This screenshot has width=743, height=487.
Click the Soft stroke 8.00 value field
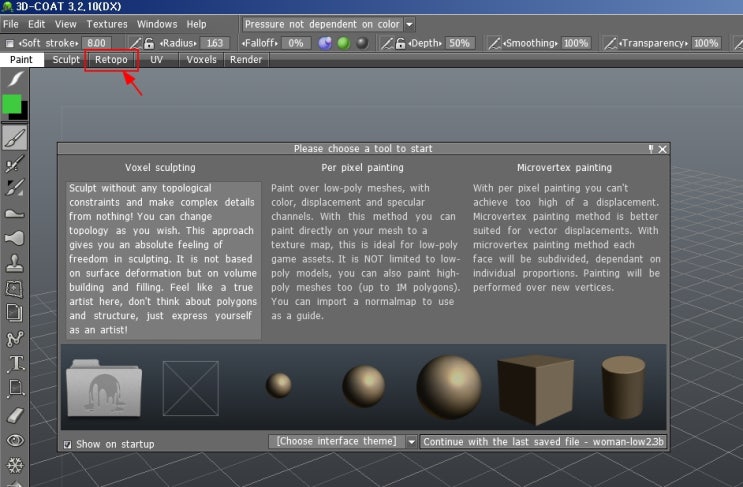(x=97, y=43)
